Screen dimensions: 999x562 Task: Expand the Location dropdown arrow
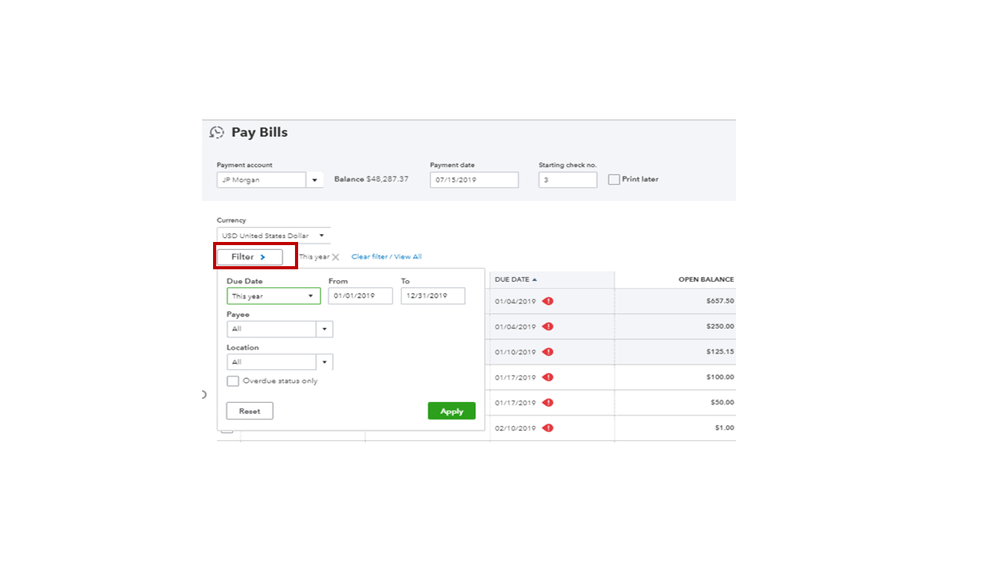pyautogui.click(x=324, y=362)
